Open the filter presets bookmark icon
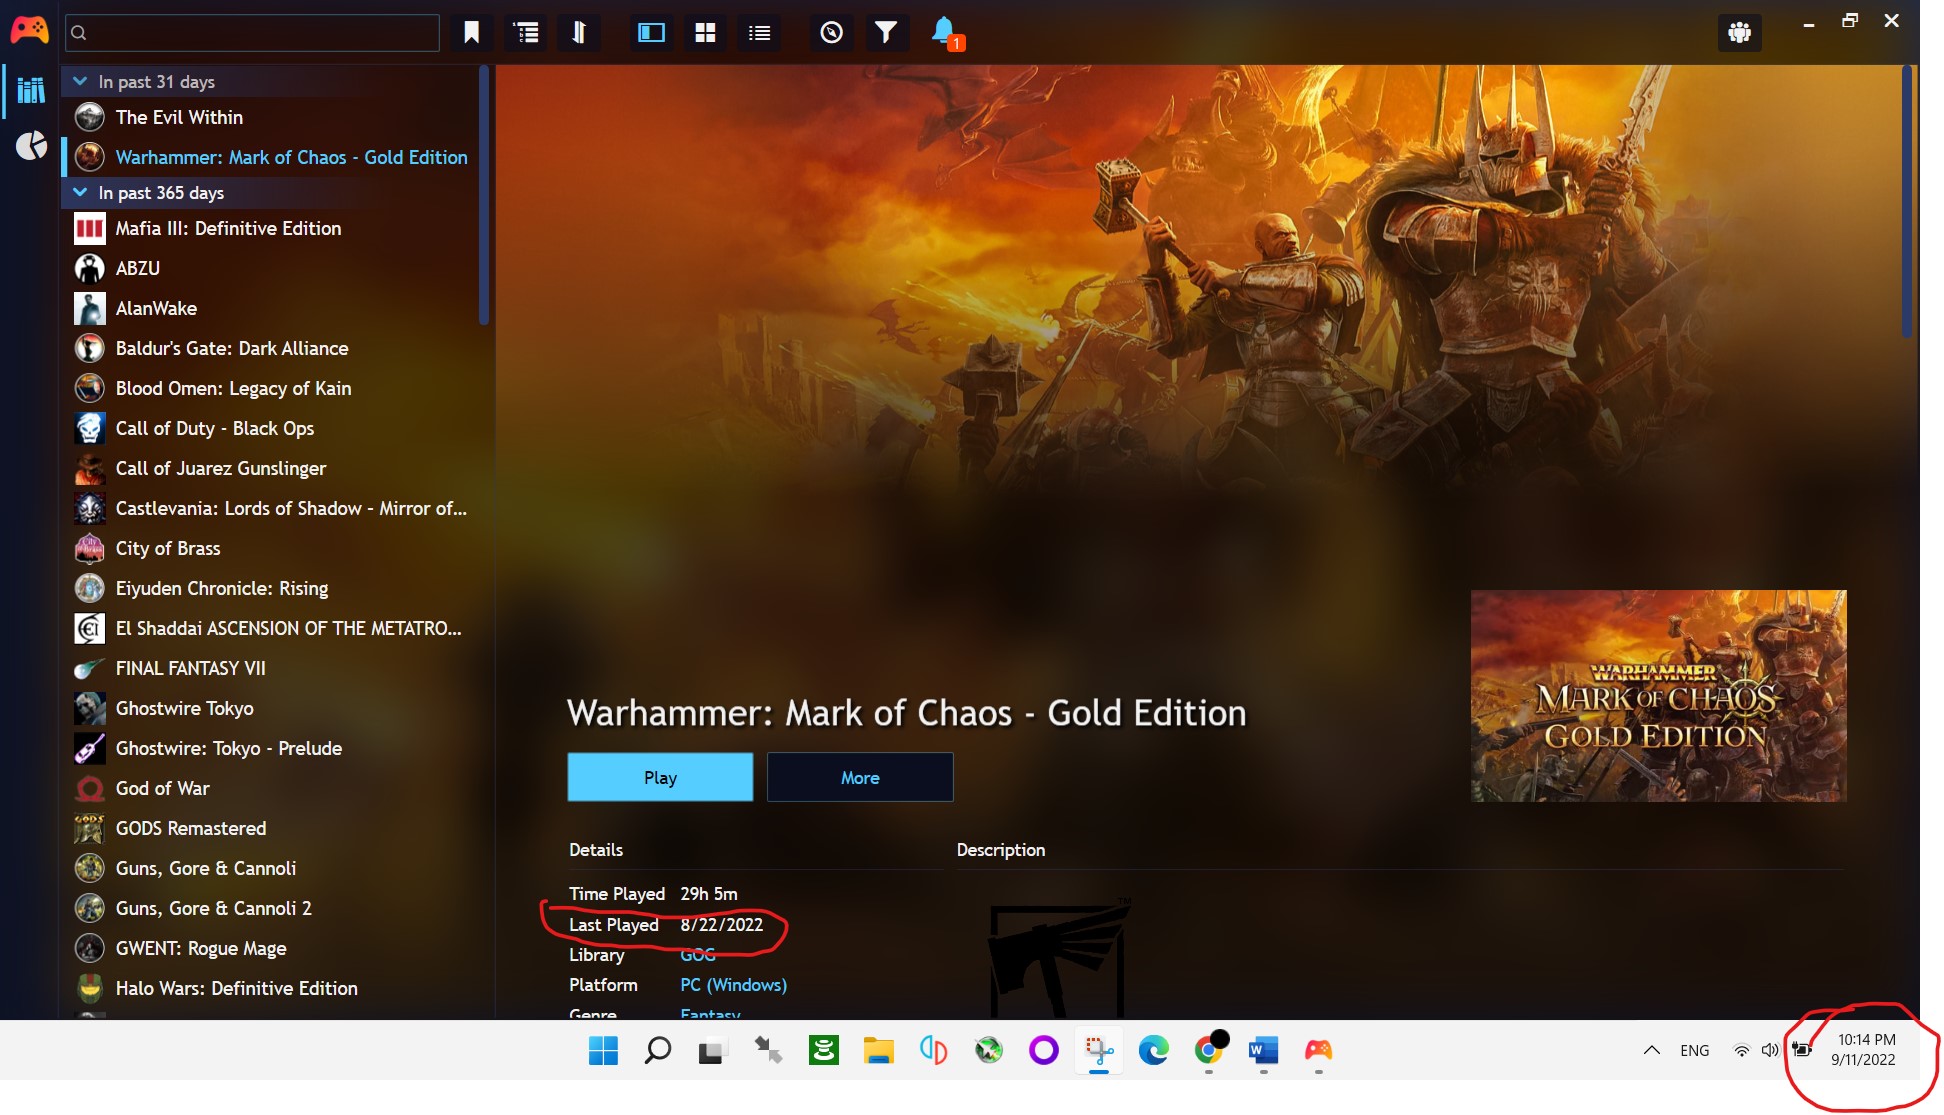The width and height of the screenshot is (1944, 1115). (x=472, y=33)
